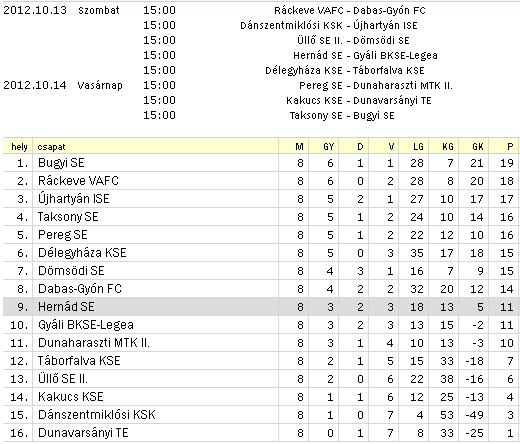Click the Taksony SE team entry
Screen dimensions: 520x444
[68, 217]
